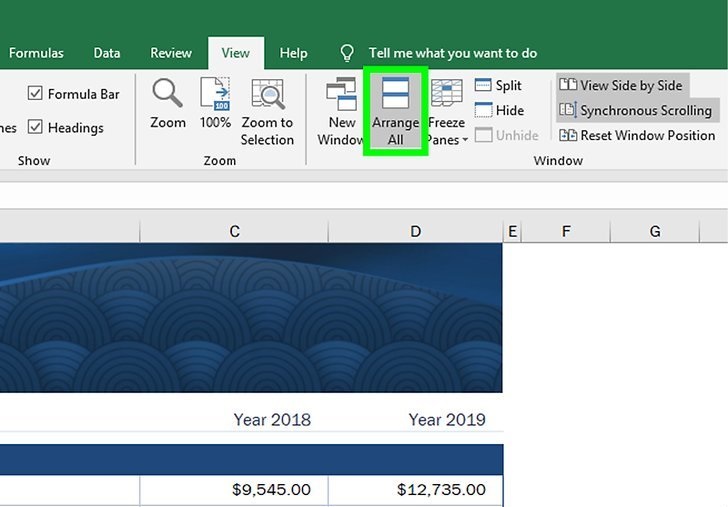Open the Review tab

click(x=171, y=53)
